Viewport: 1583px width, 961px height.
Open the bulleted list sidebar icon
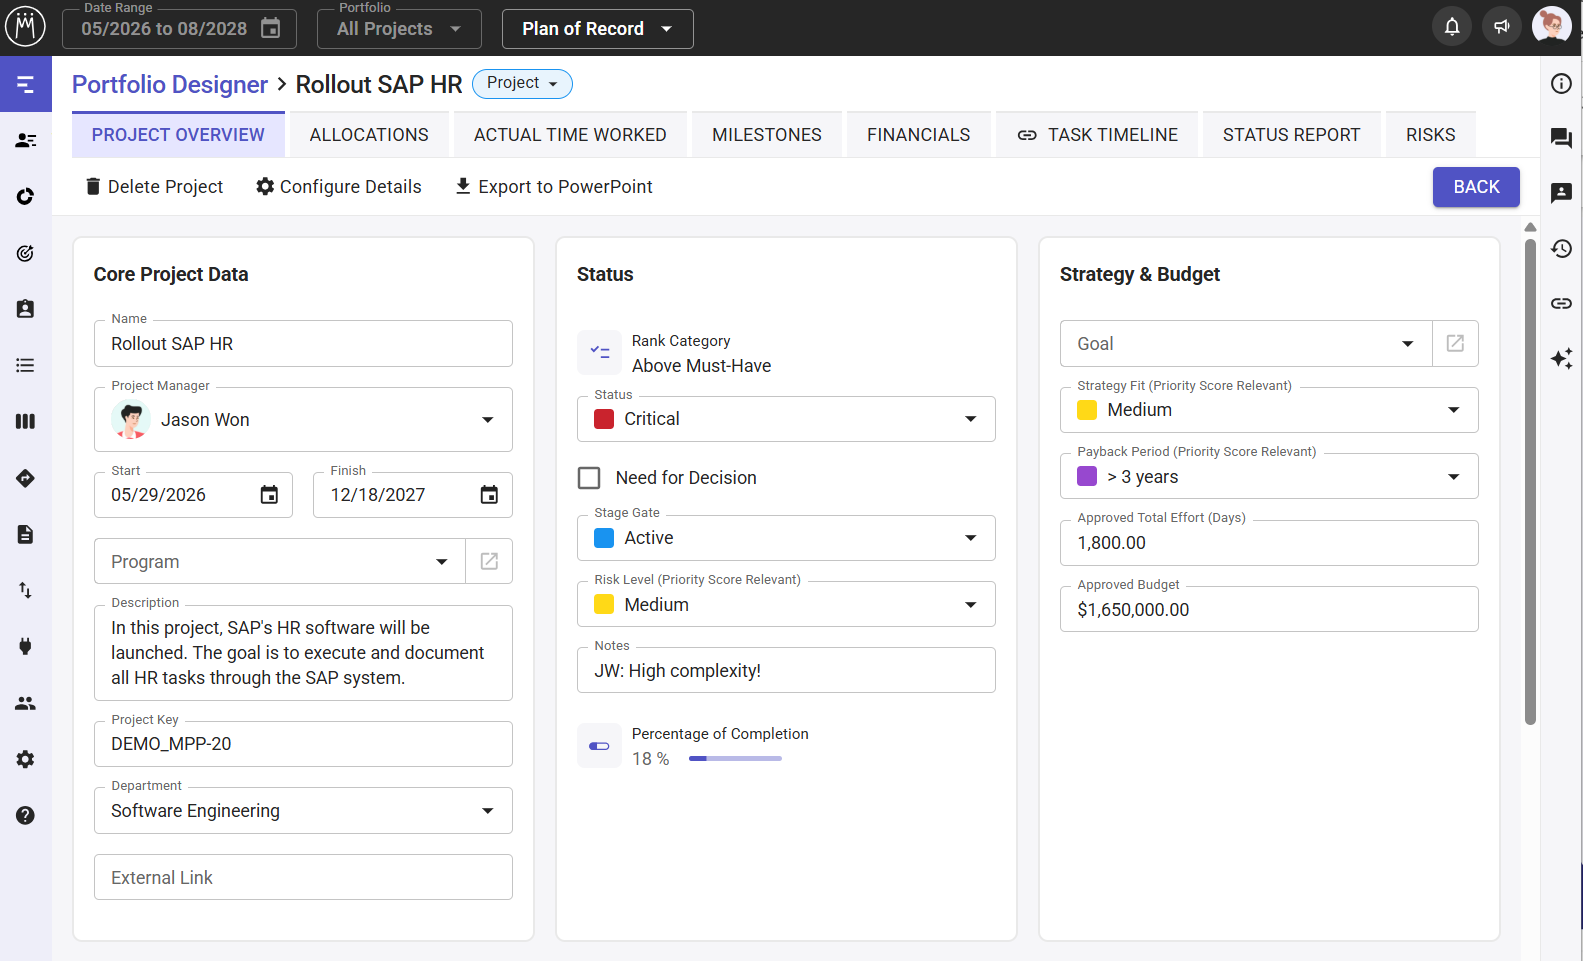(26, 366)
